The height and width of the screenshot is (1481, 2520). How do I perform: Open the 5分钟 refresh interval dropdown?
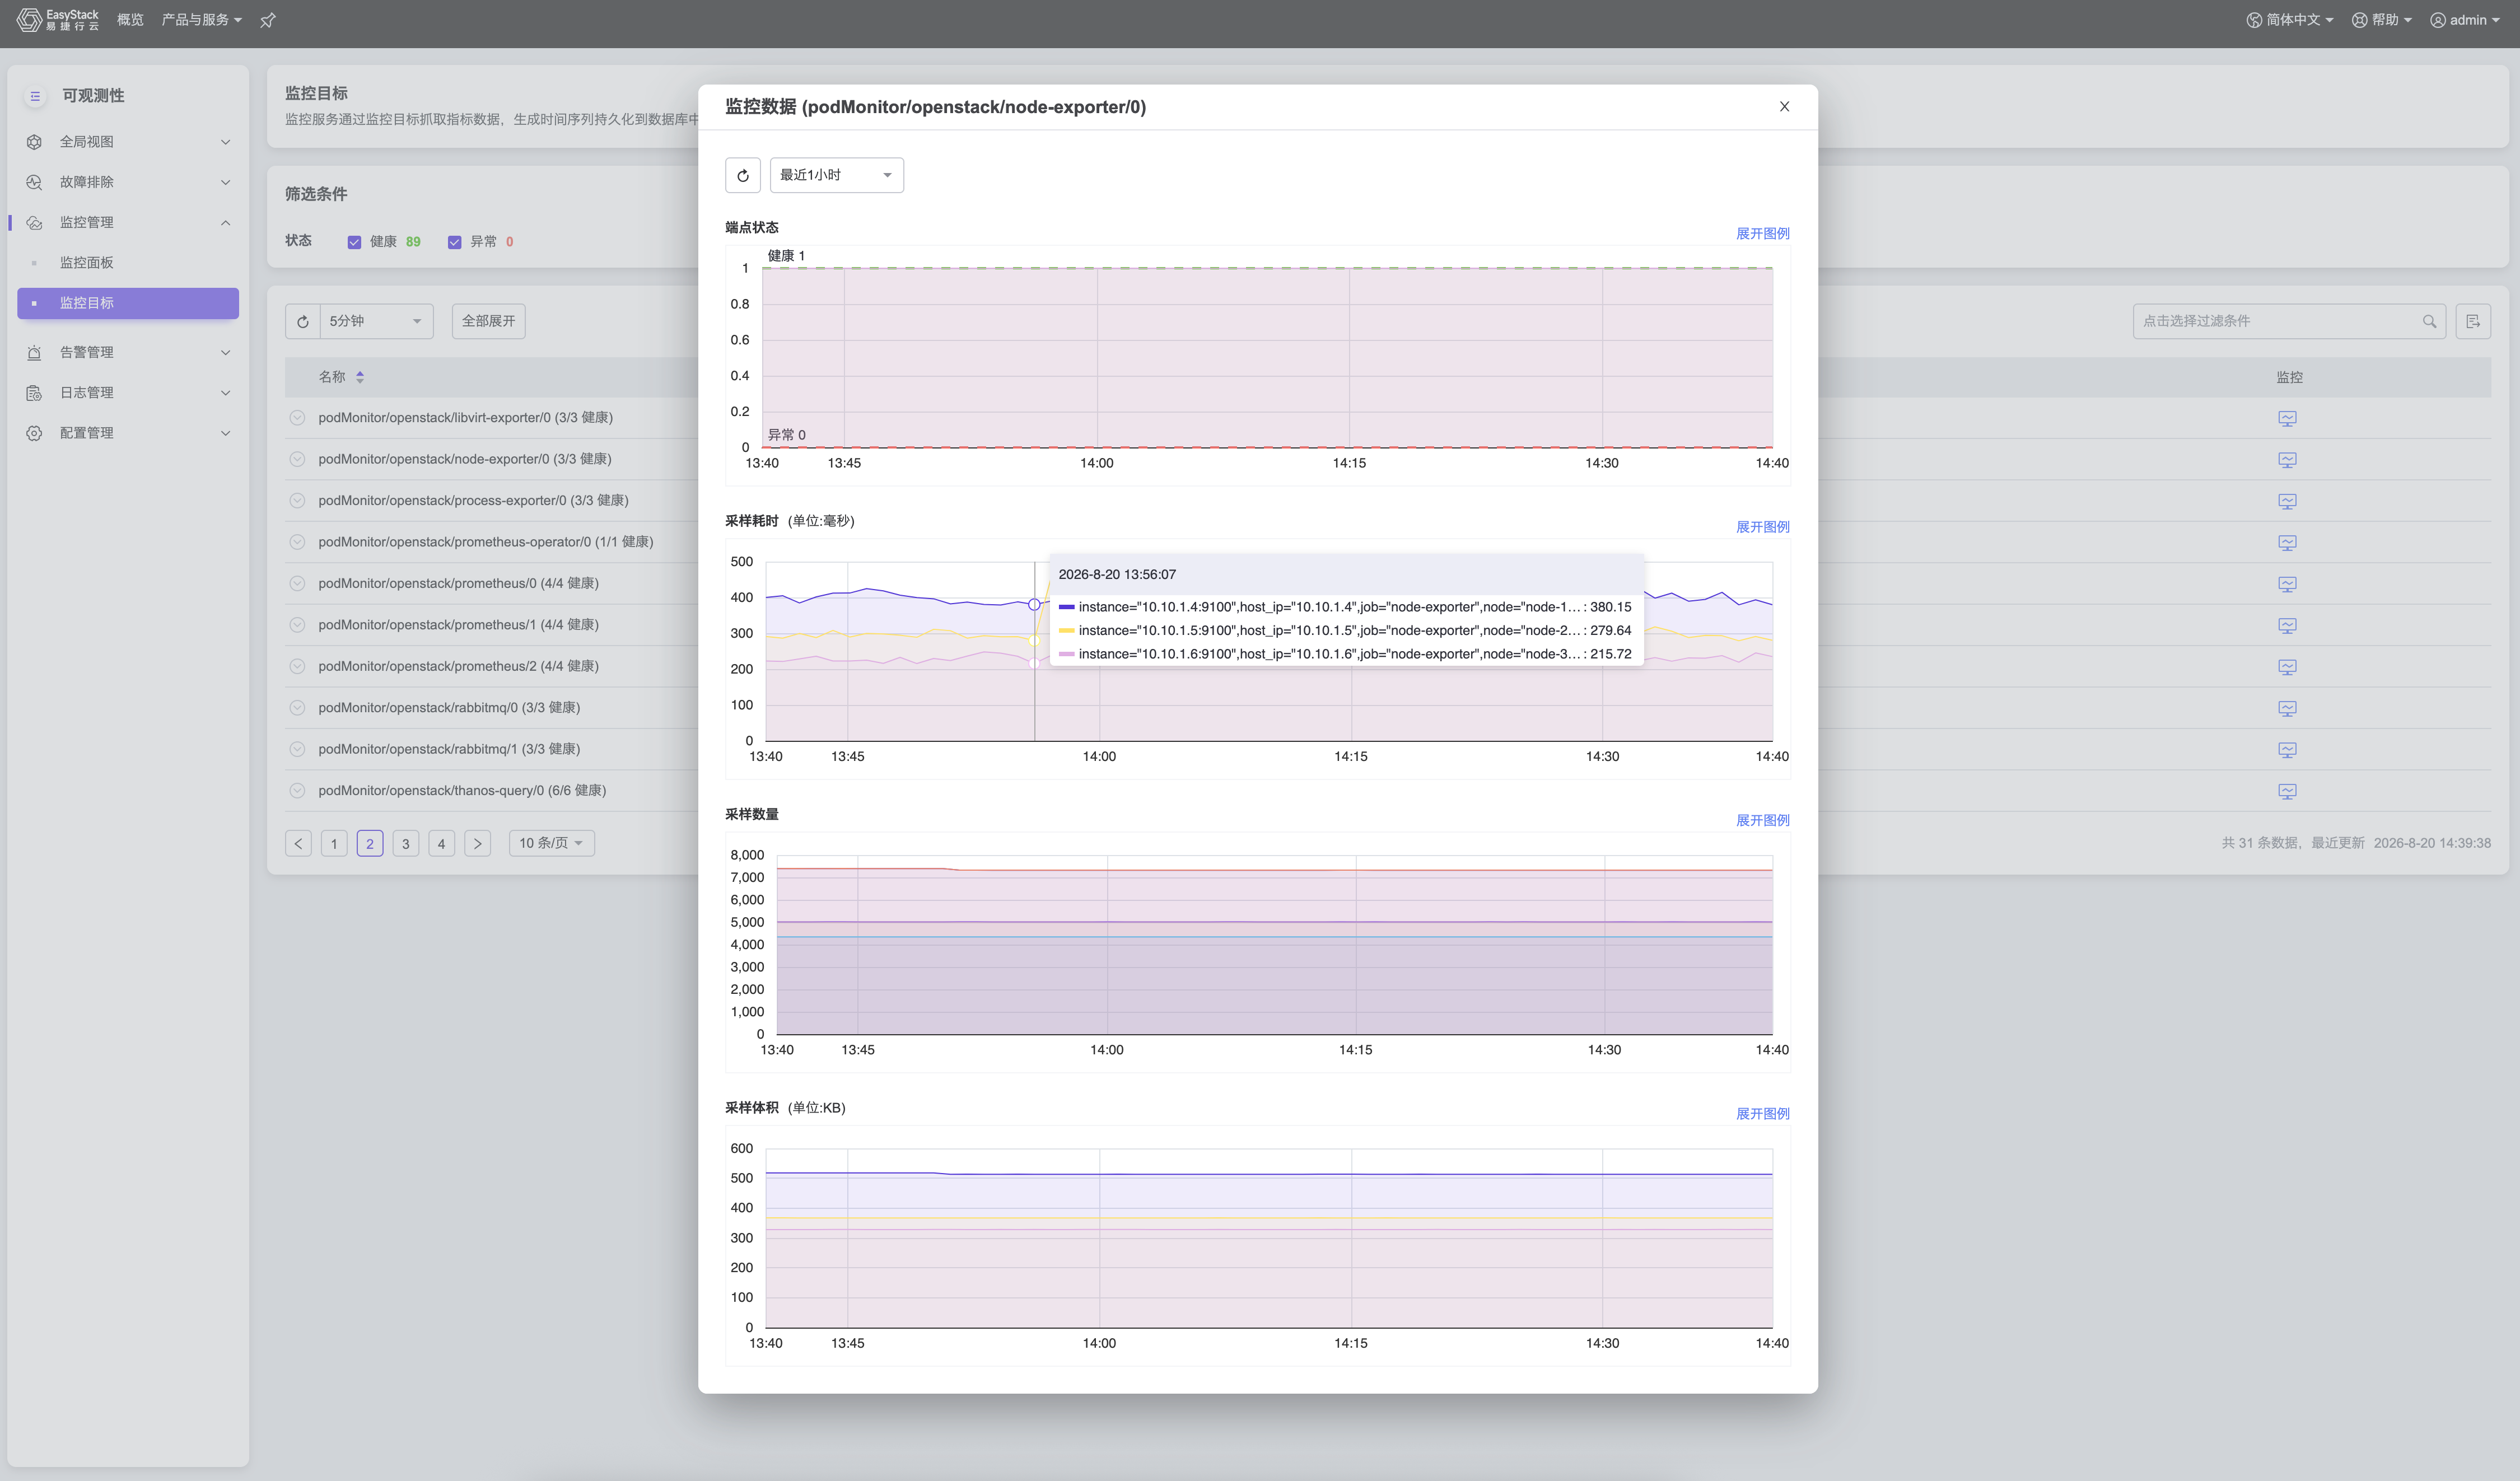point(376,321)
